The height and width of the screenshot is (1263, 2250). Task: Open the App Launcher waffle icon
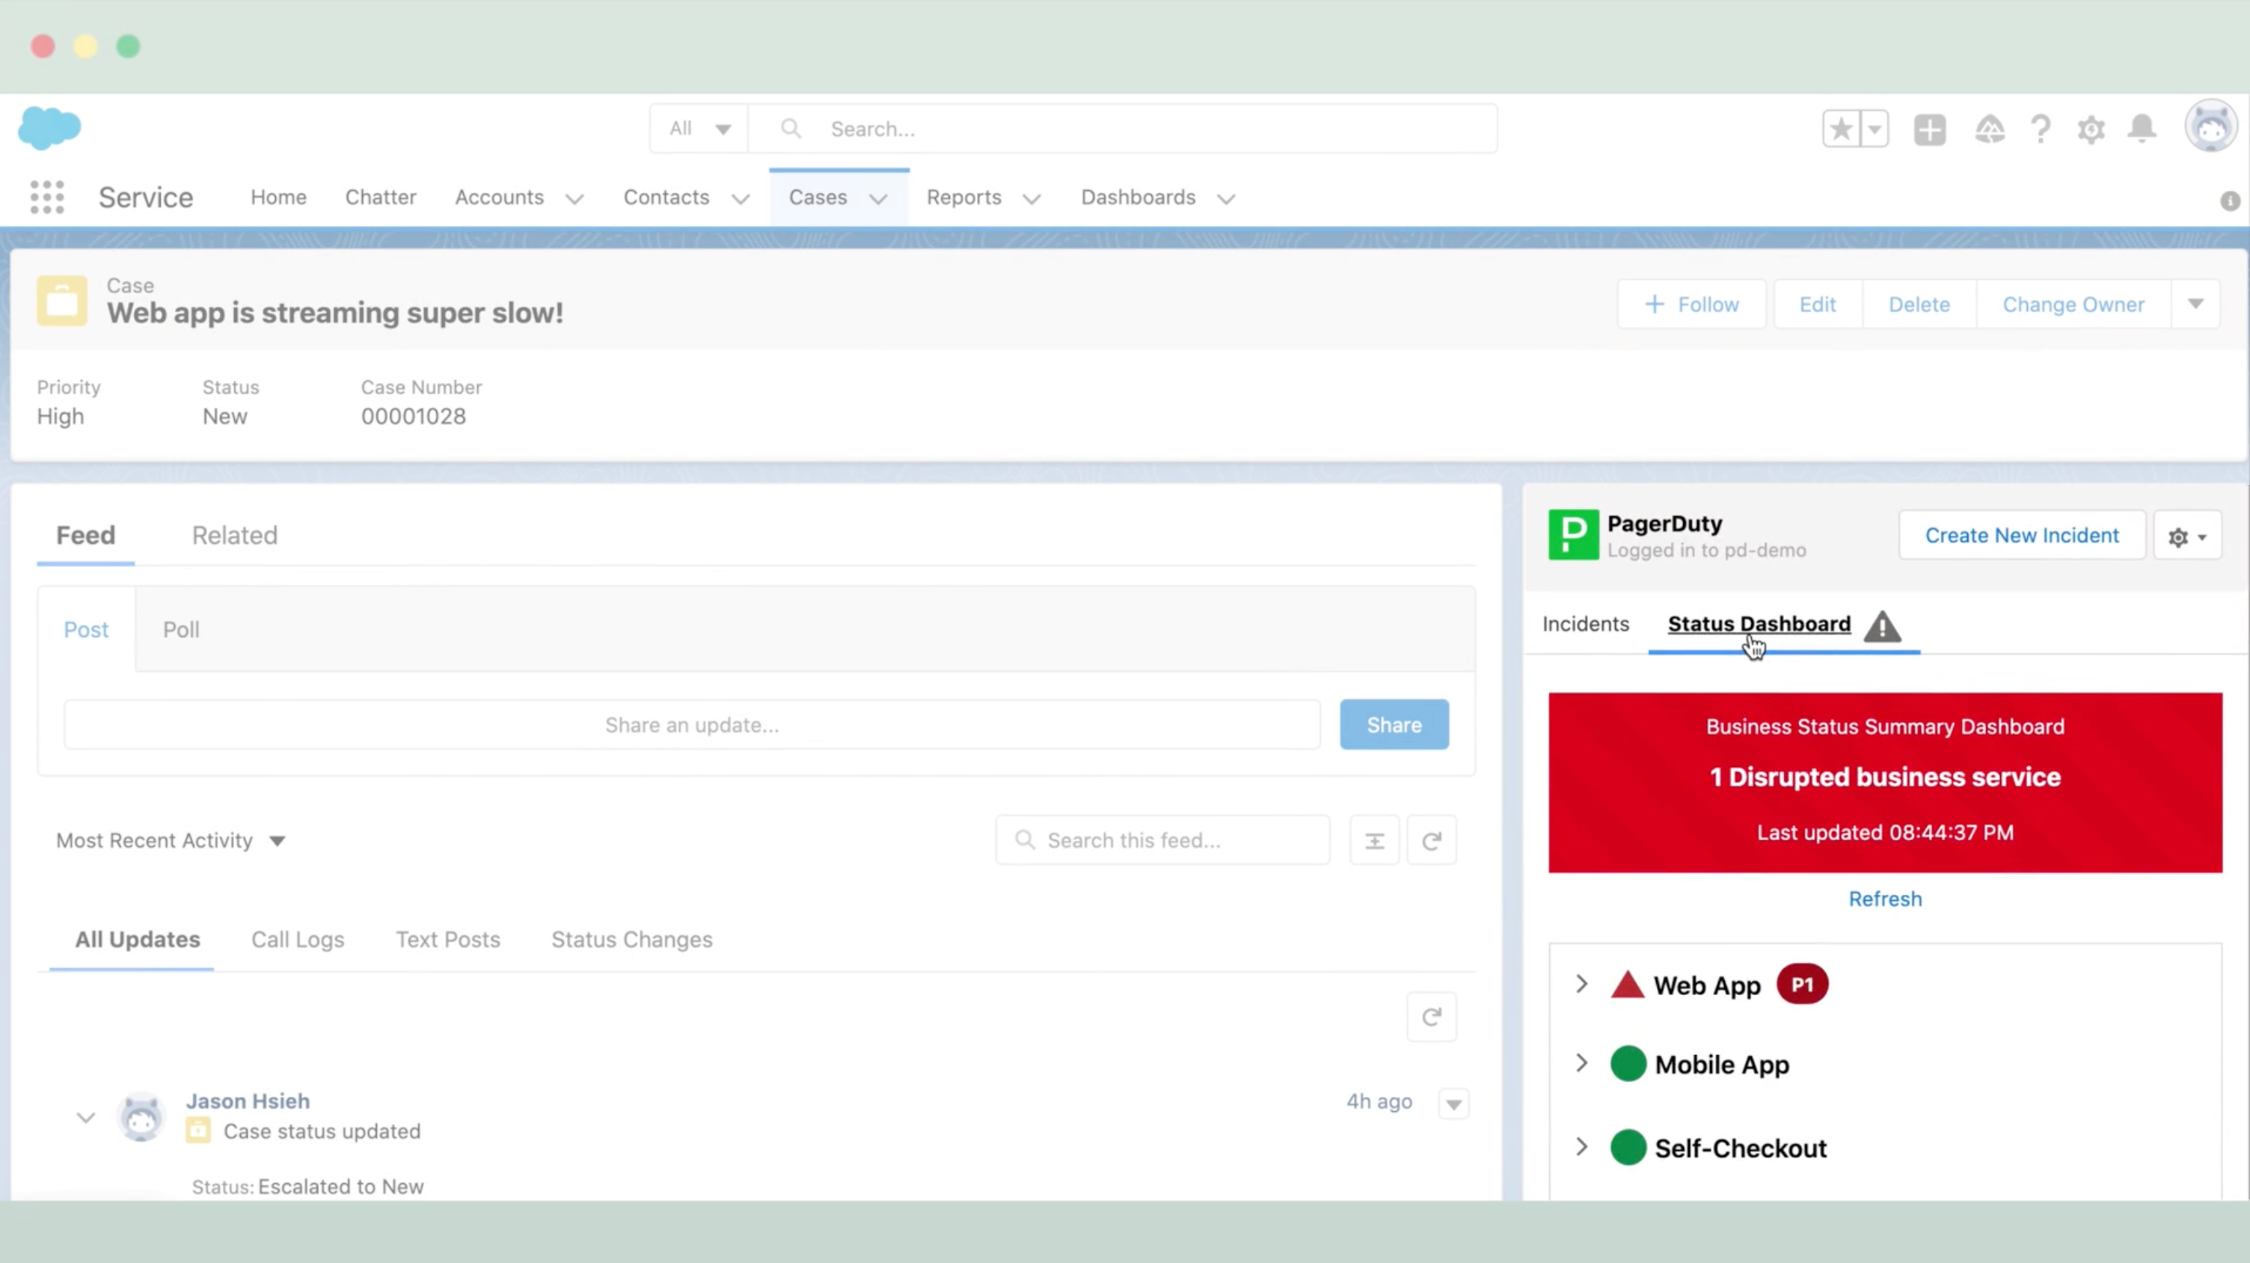tap(46, 197)
